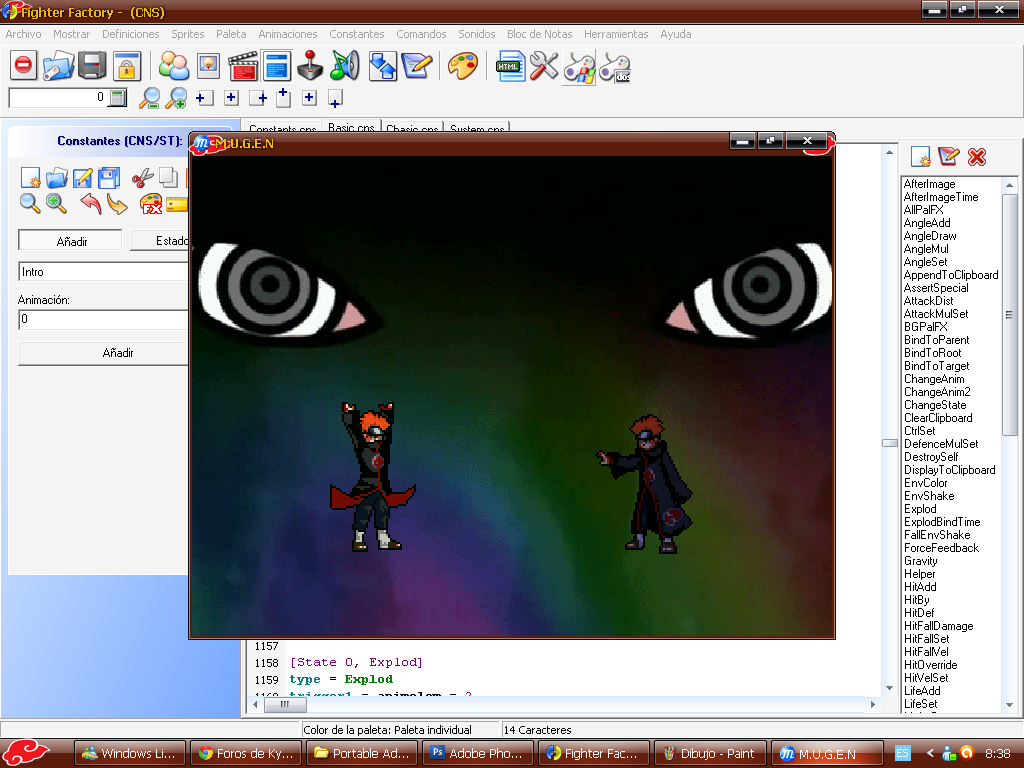This screenshot has width=1024, height=768.
Task: Click the code editor horizontal scrollbar thumb
Action: (x=285, y=705)
